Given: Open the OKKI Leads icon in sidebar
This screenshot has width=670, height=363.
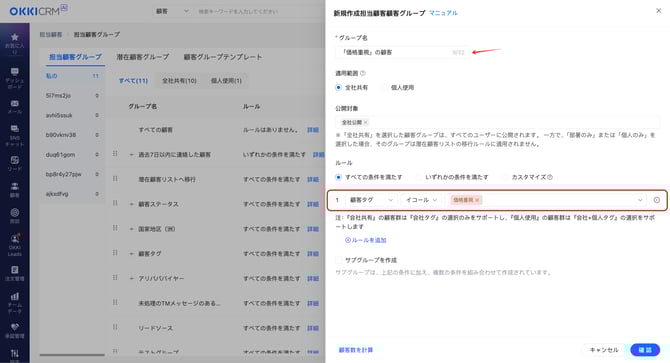Looking at the screenshot, I should pyautogui.click(x=15, y=238).
